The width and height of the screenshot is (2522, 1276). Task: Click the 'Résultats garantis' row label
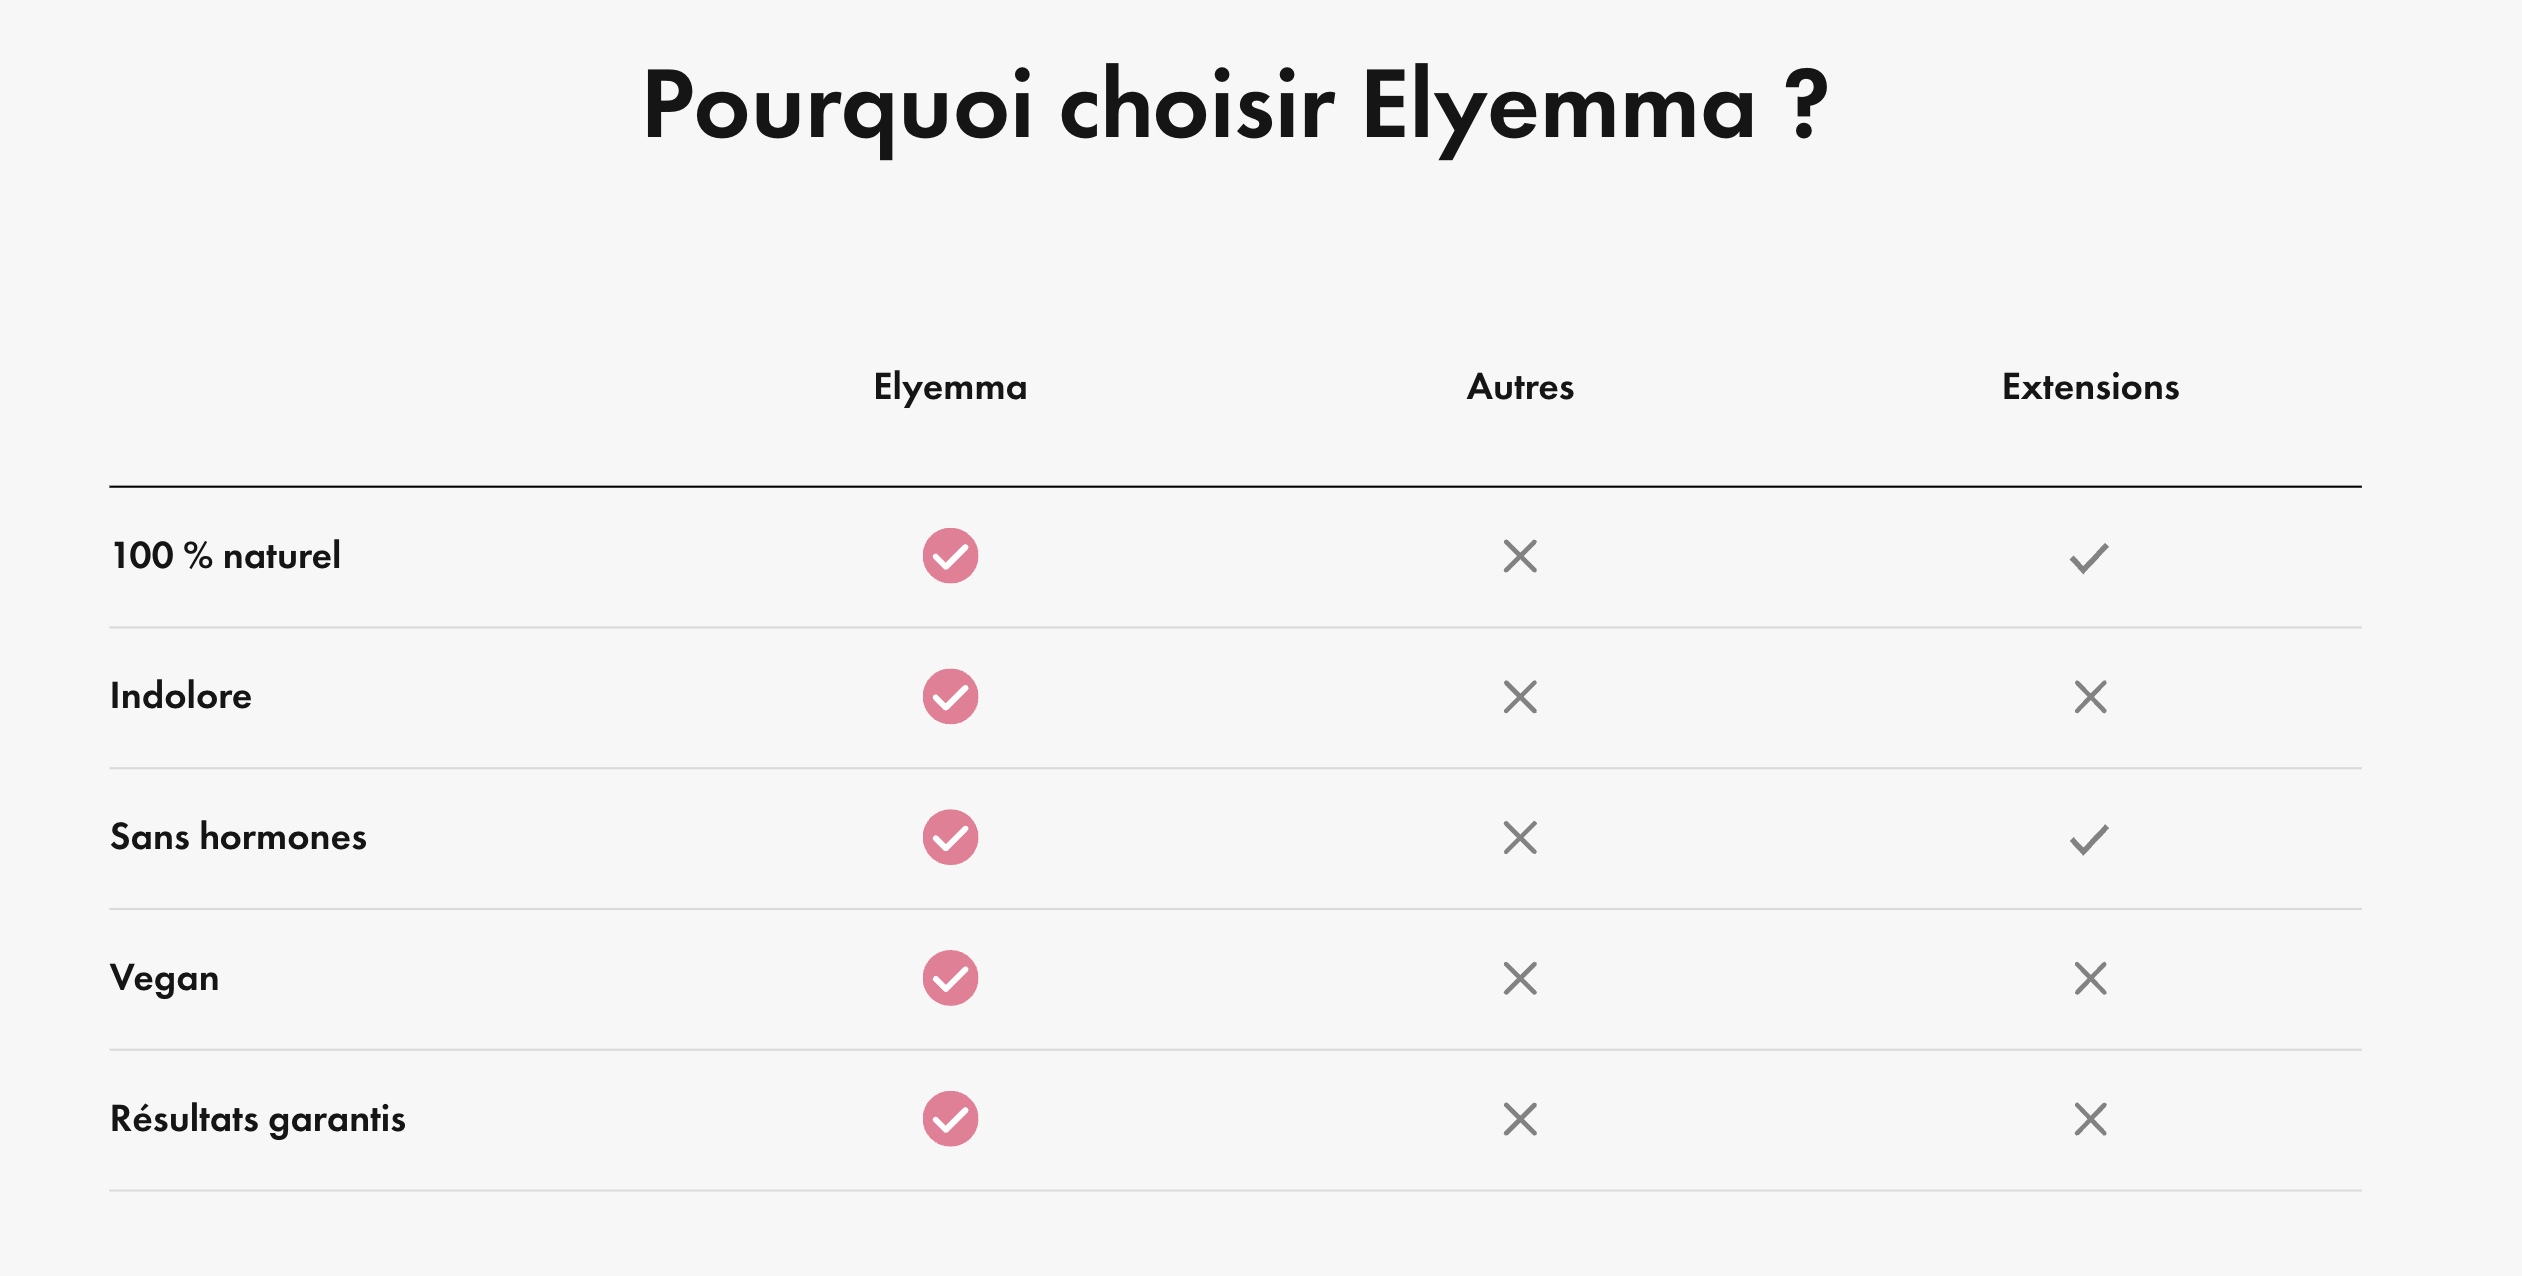point(258,1119)
